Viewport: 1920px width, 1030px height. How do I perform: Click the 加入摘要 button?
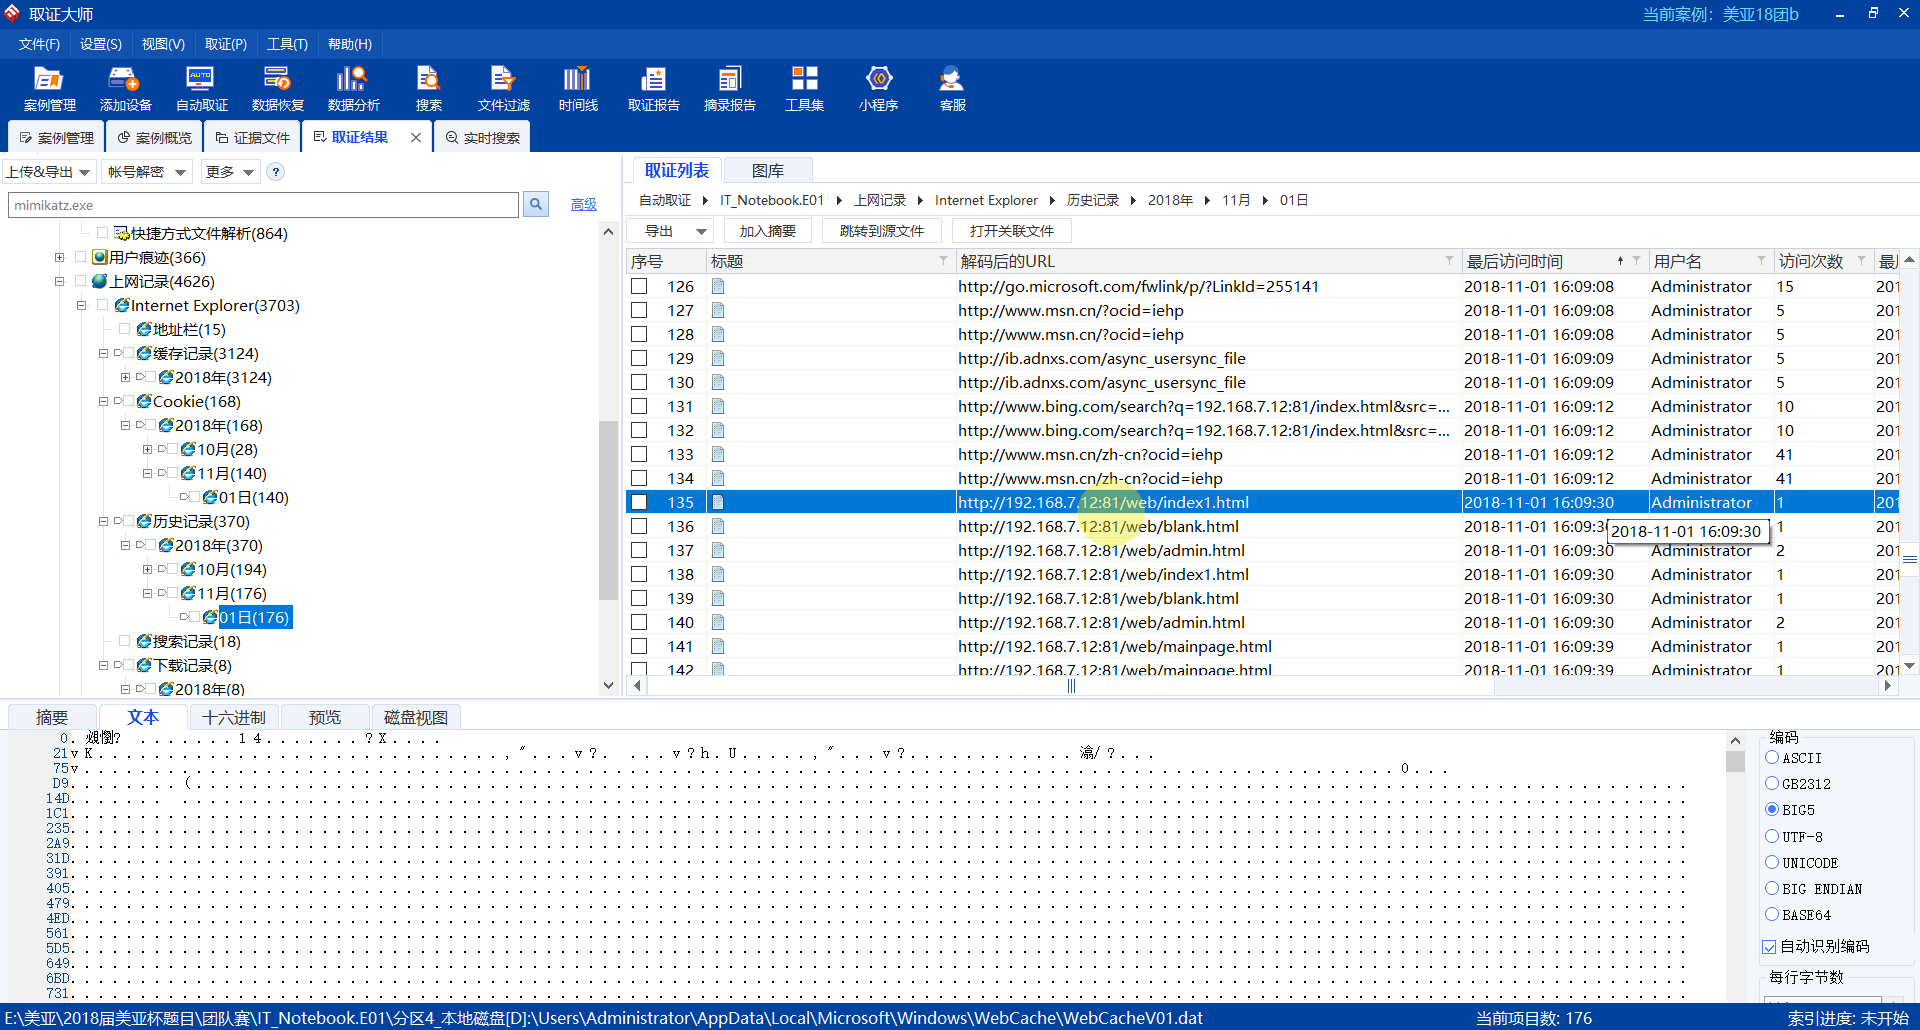768,231
